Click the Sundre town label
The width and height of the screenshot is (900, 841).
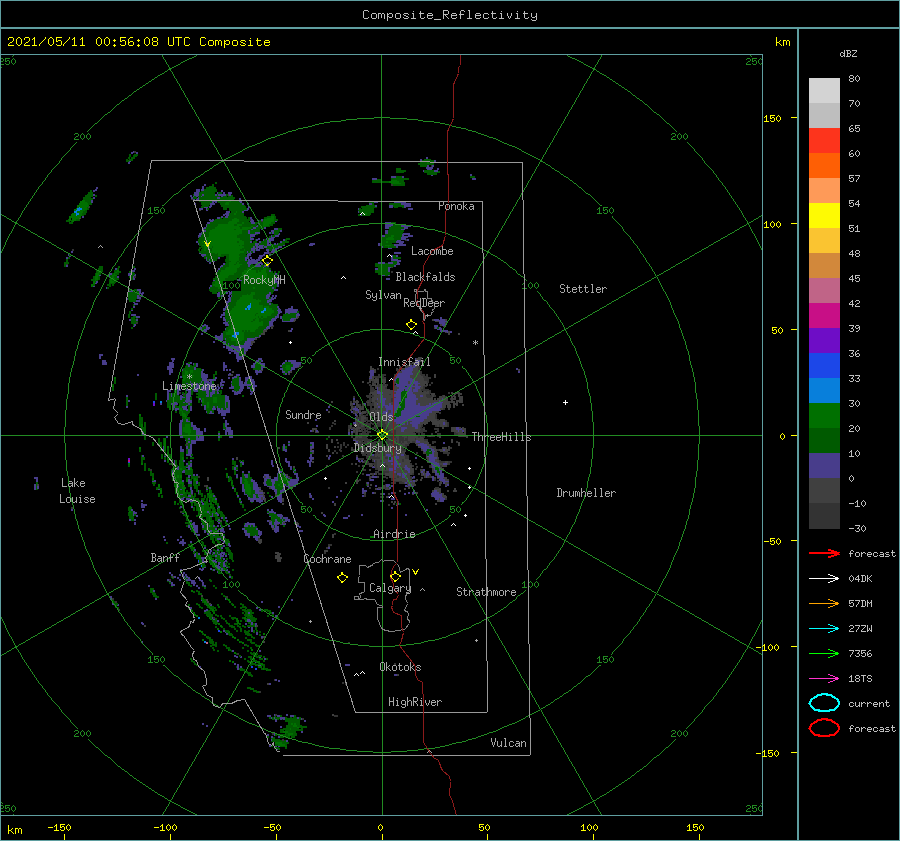pos(303,415)
